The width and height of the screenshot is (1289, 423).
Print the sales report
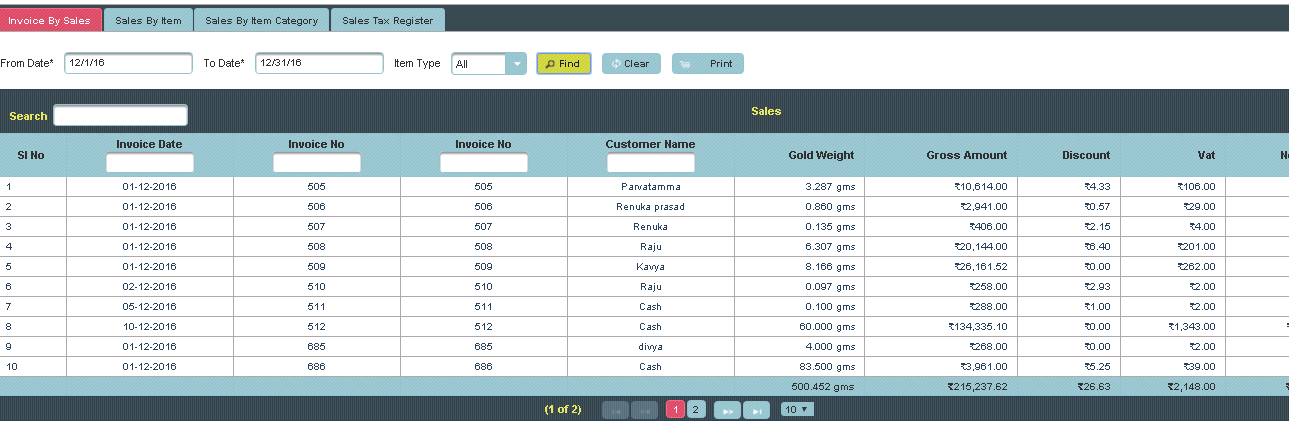point(707,64)
